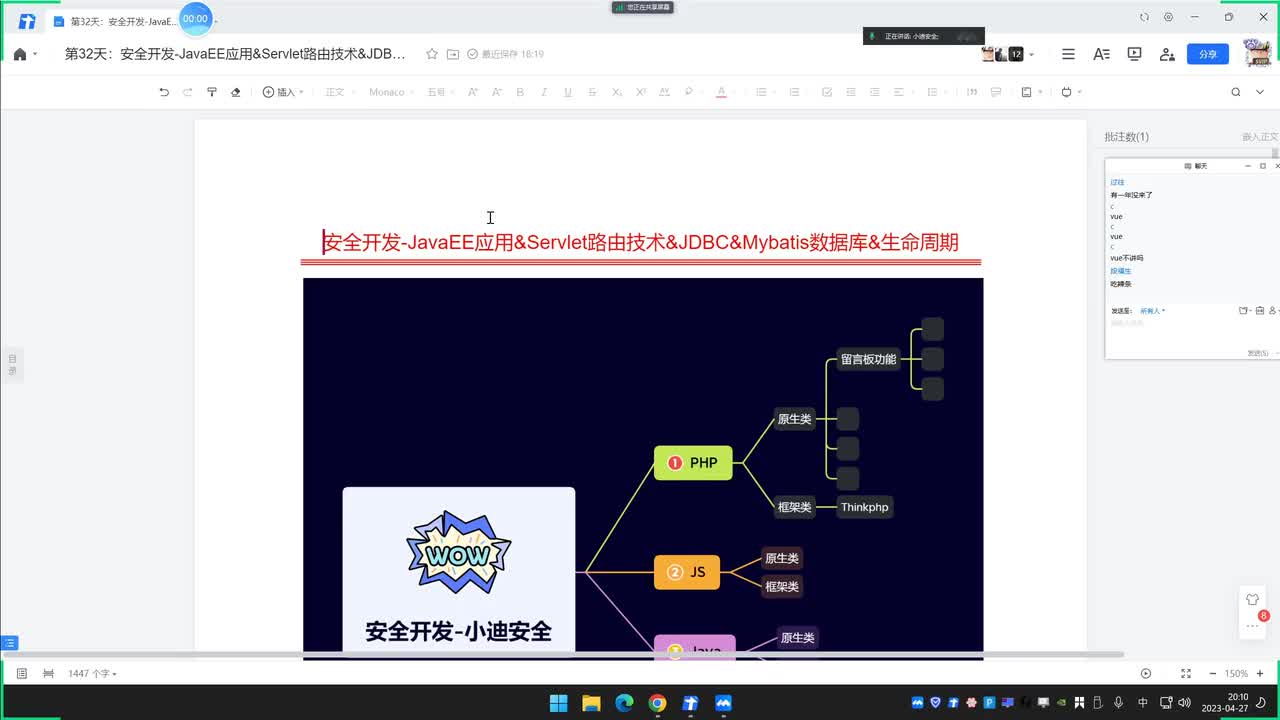Click the PHP node in mind map

point(693,463)
